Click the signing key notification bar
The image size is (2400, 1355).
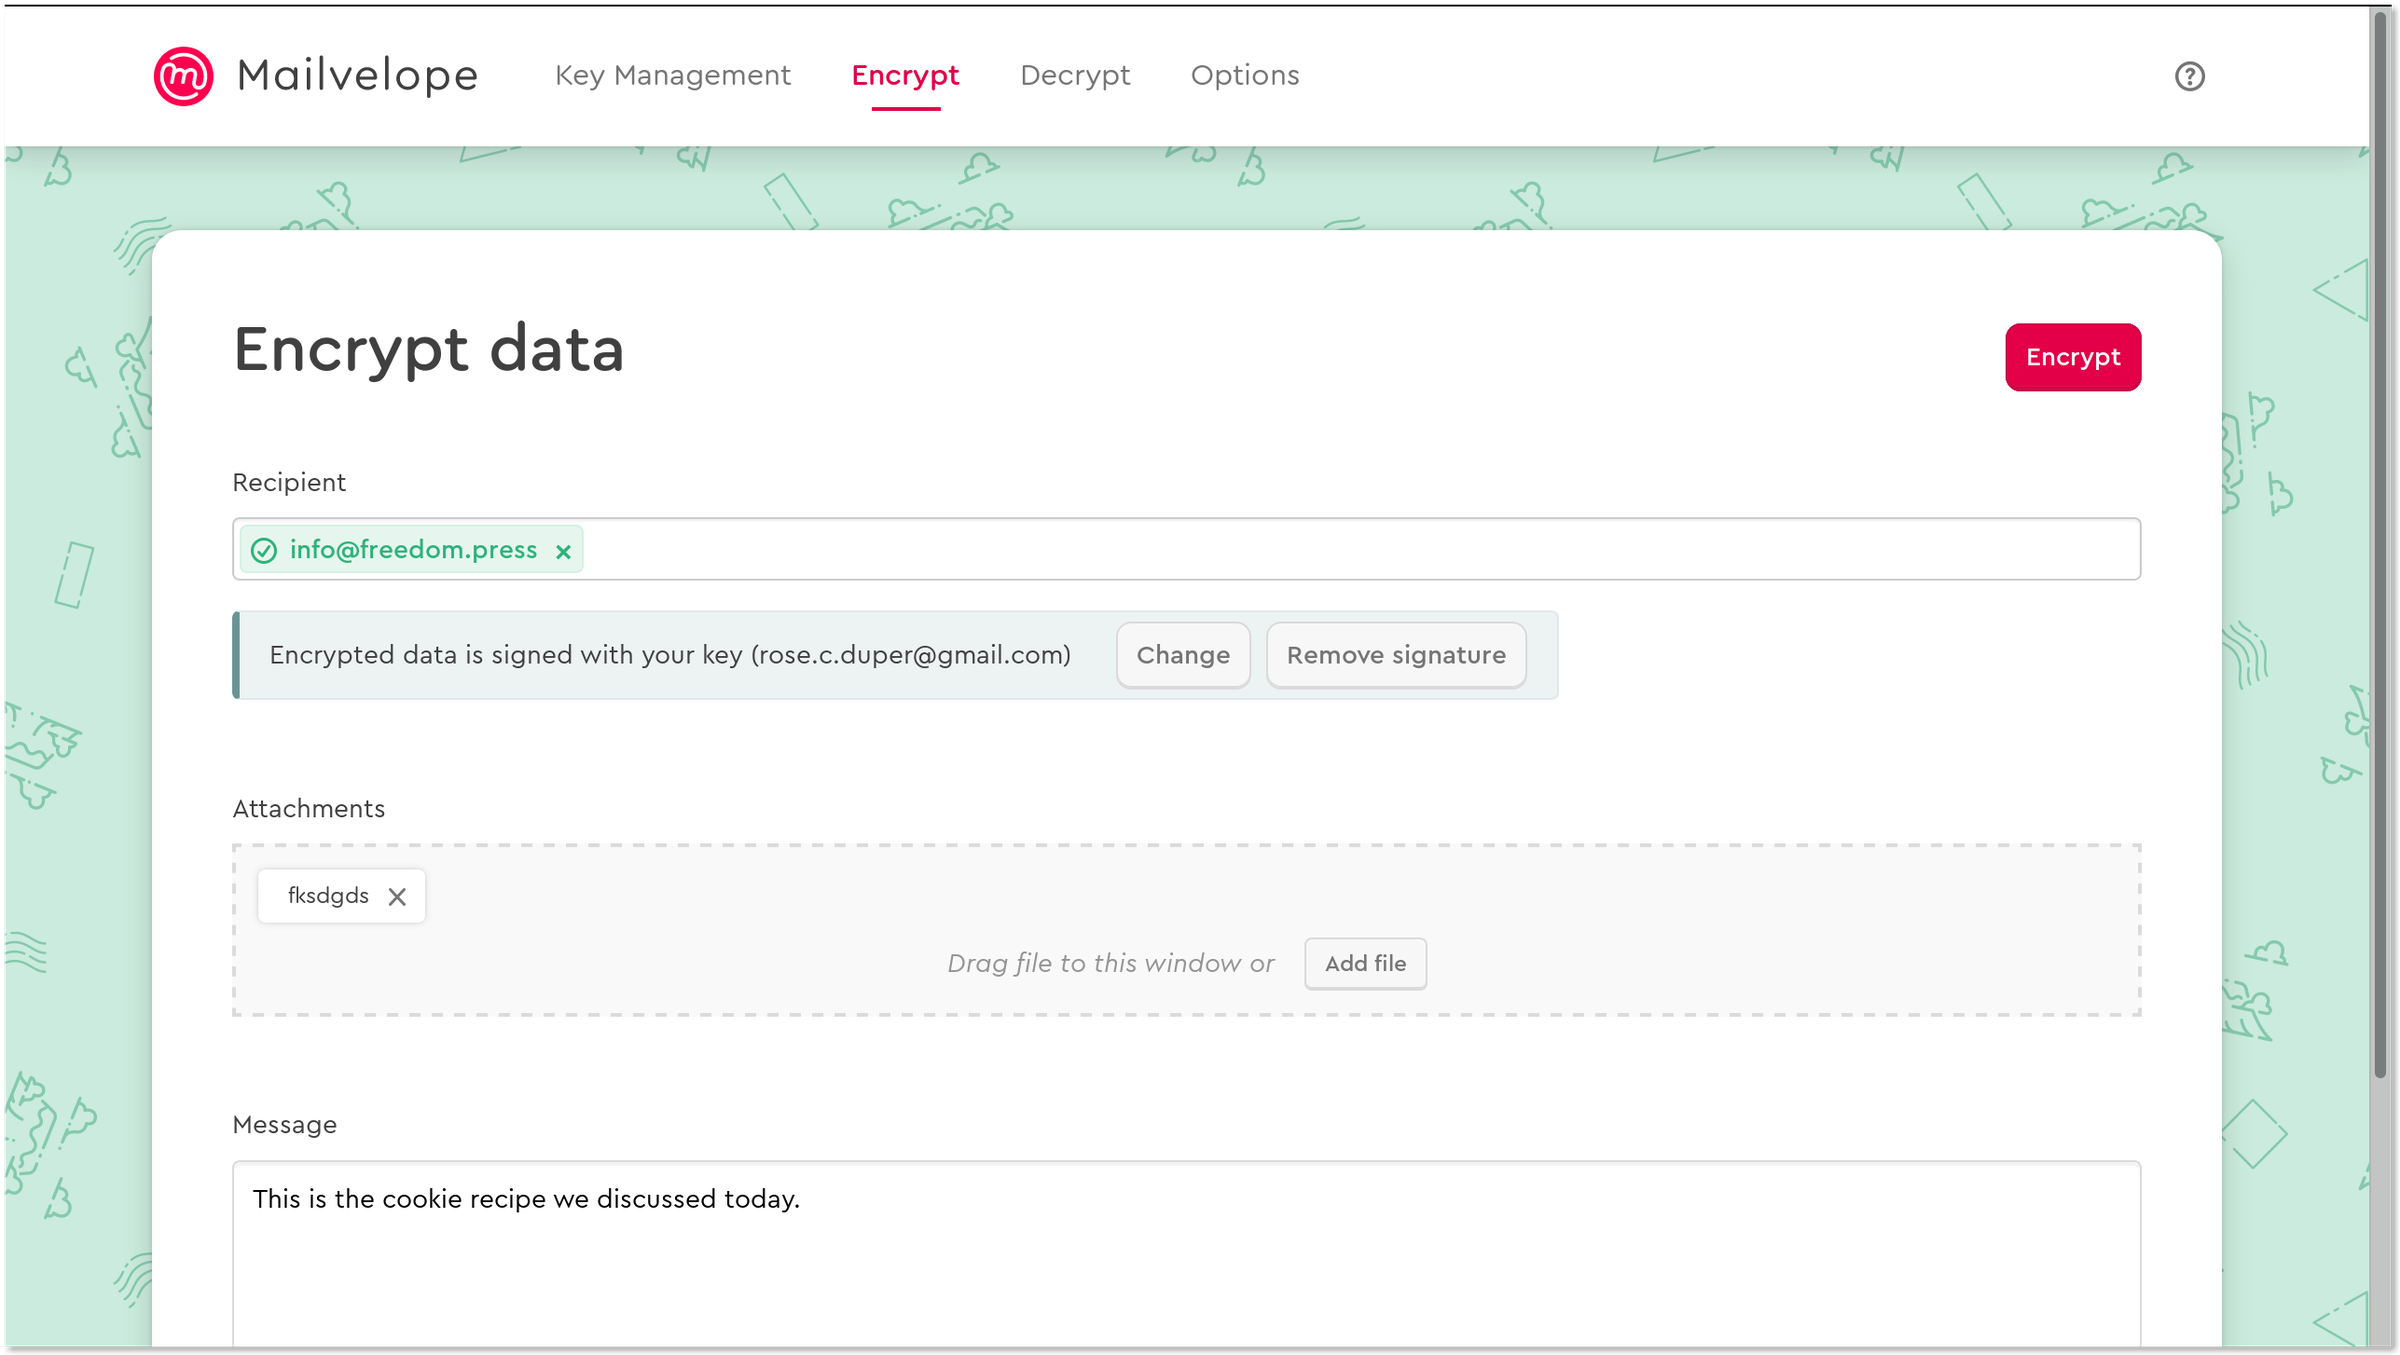[x=670, y=655]
